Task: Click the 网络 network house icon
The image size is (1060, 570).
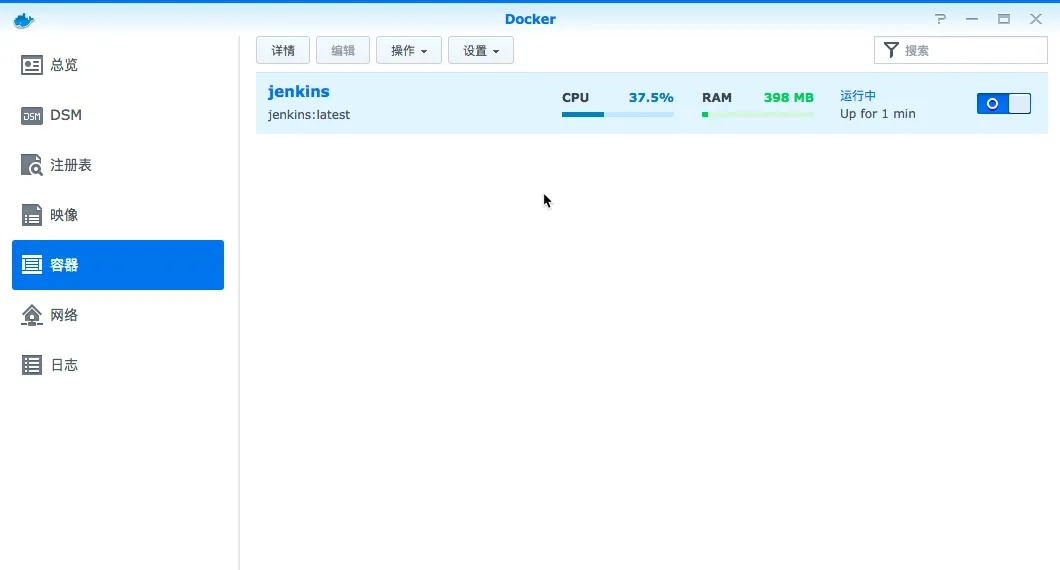Action: (x=32, y=315)
